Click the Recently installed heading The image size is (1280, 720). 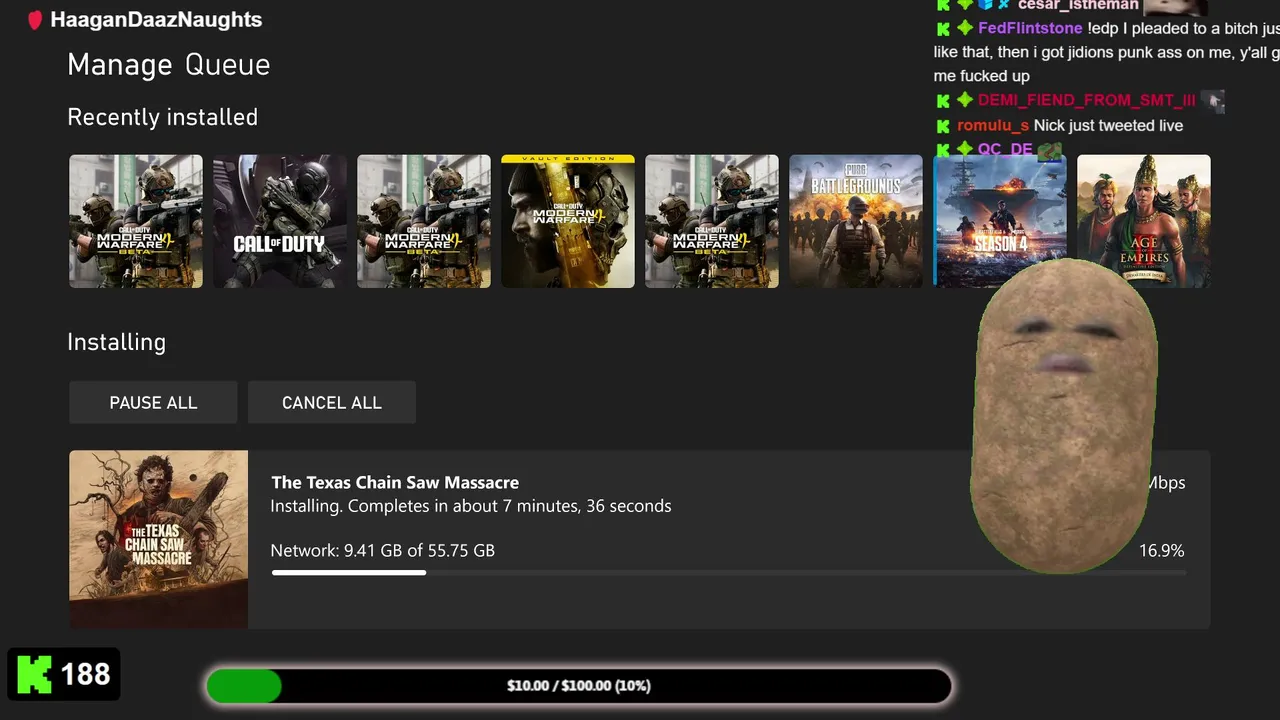click(x=162, y=117)
